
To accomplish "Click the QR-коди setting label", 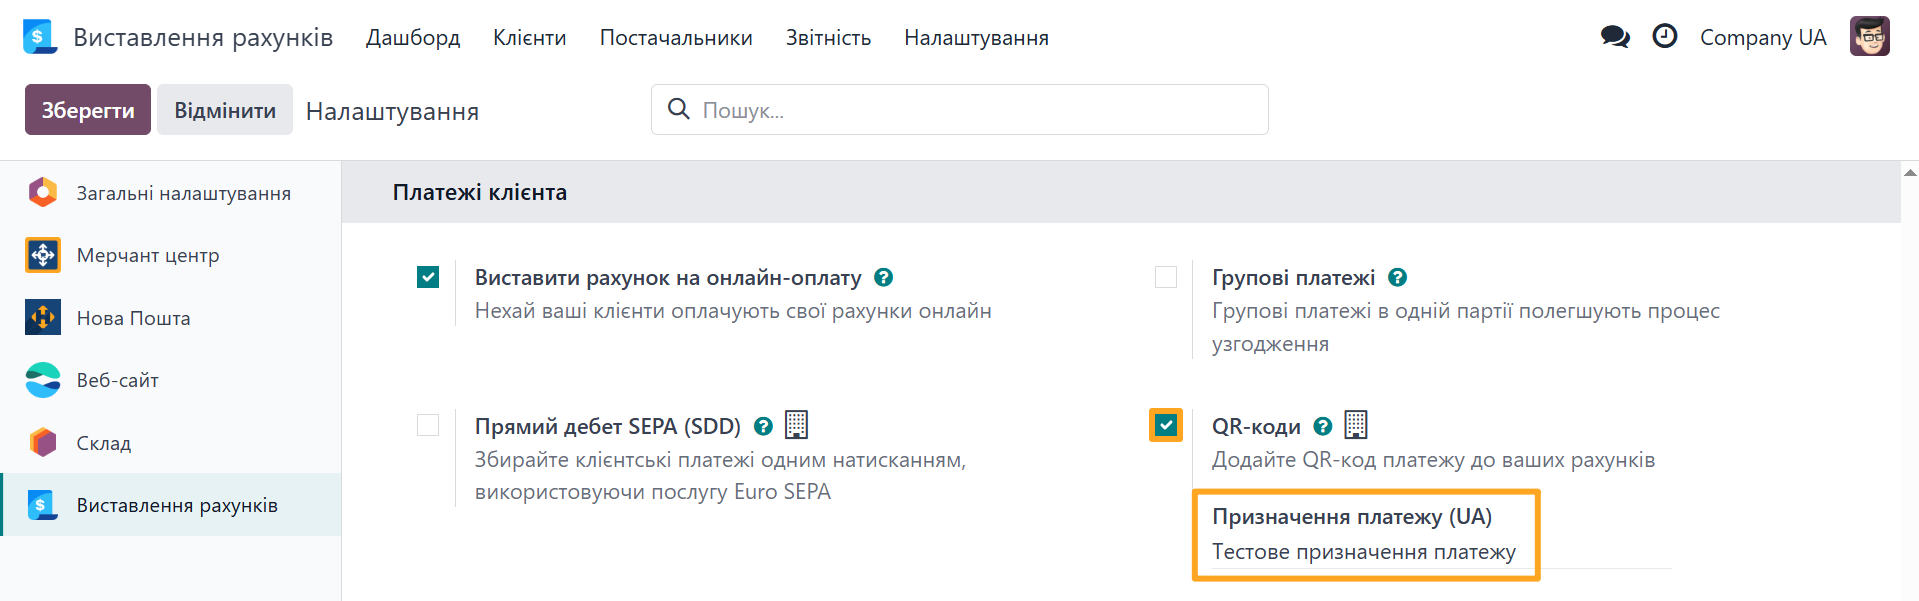I will 1256,427.
